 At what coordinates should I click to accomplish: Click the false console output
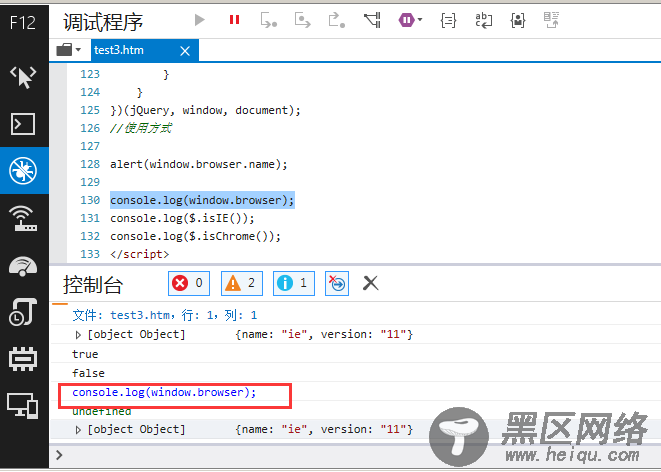coord(89,373)
